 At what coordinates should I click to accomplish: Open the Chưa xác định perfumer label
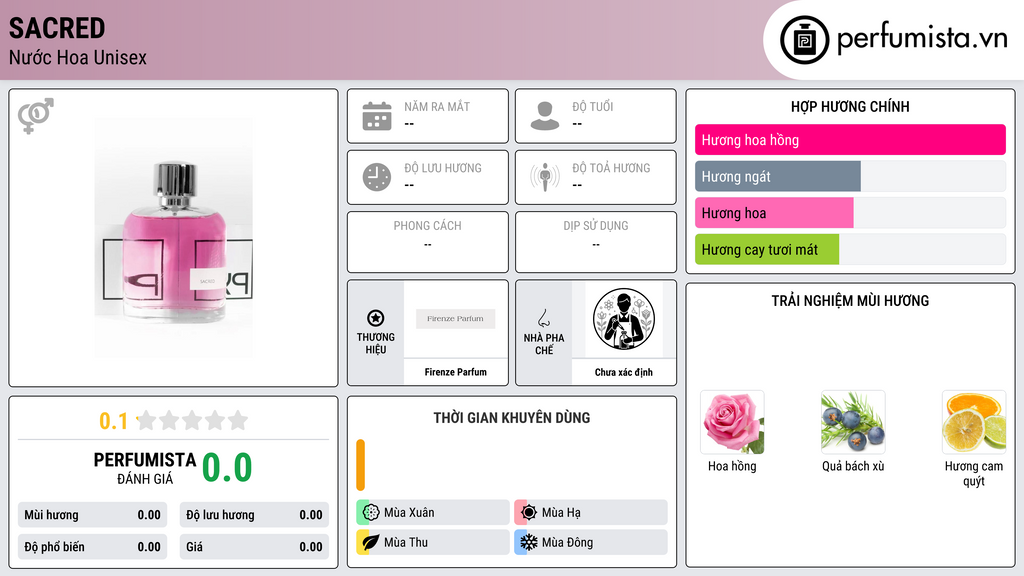tap(624, 372)
